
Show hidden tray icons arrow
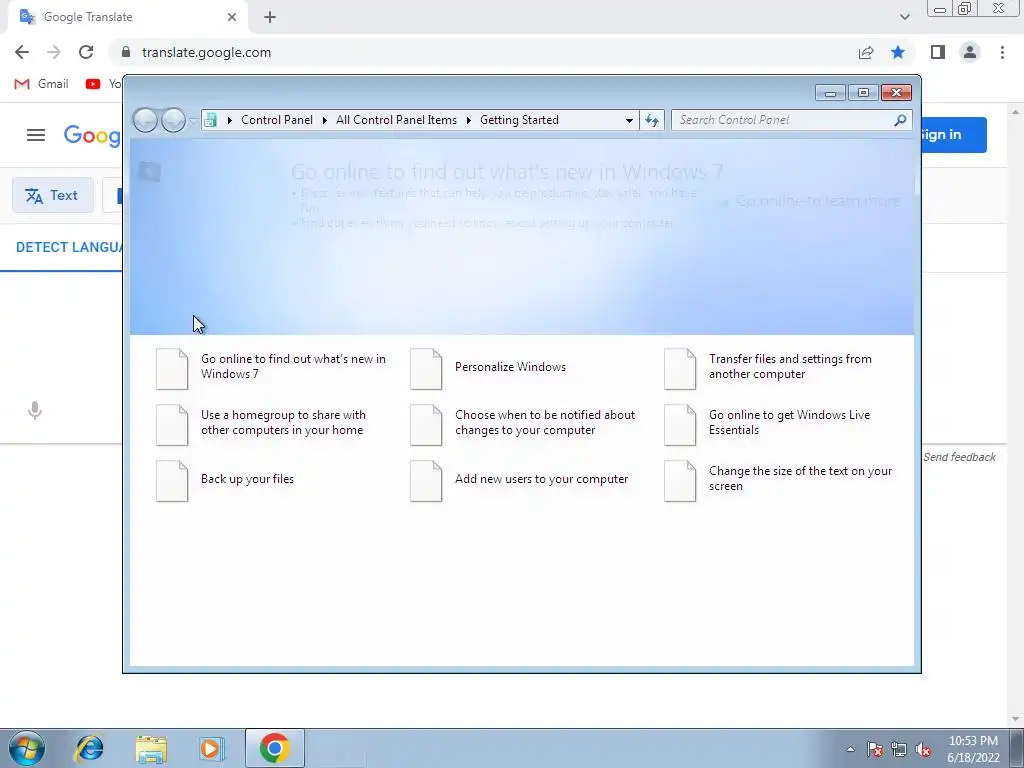point(850,750)
